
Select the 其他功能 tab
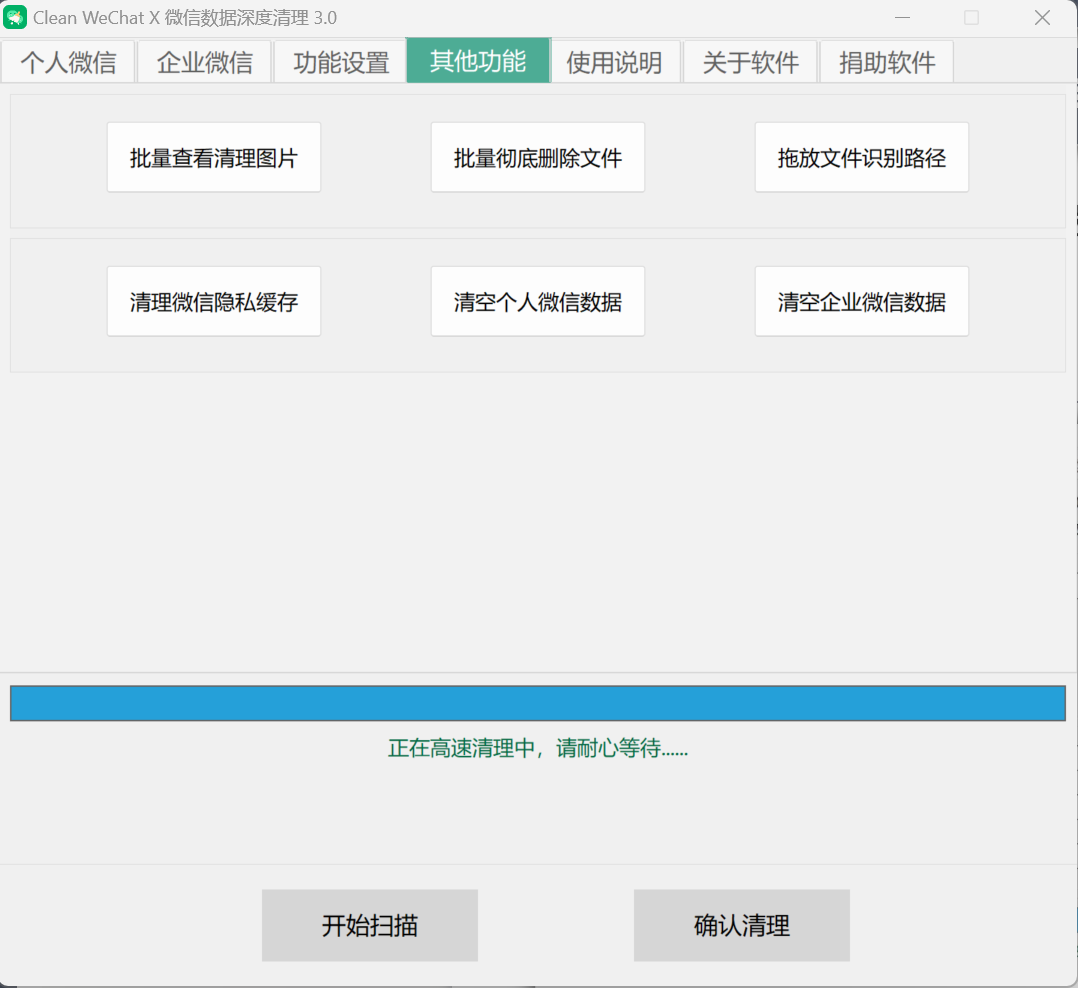pyautogui.click(x=478, y=61)
